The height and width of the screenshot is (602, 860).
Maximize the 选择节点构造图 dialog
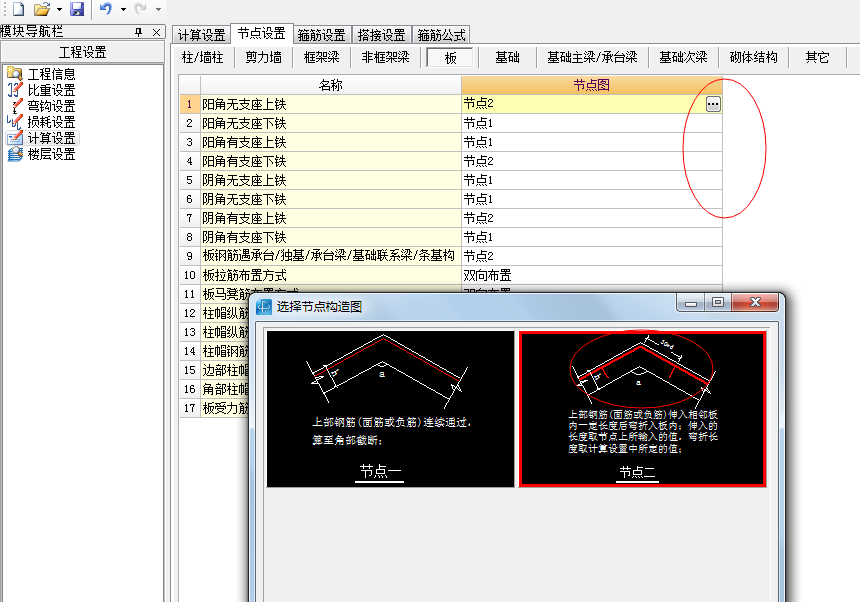point(718,302)
